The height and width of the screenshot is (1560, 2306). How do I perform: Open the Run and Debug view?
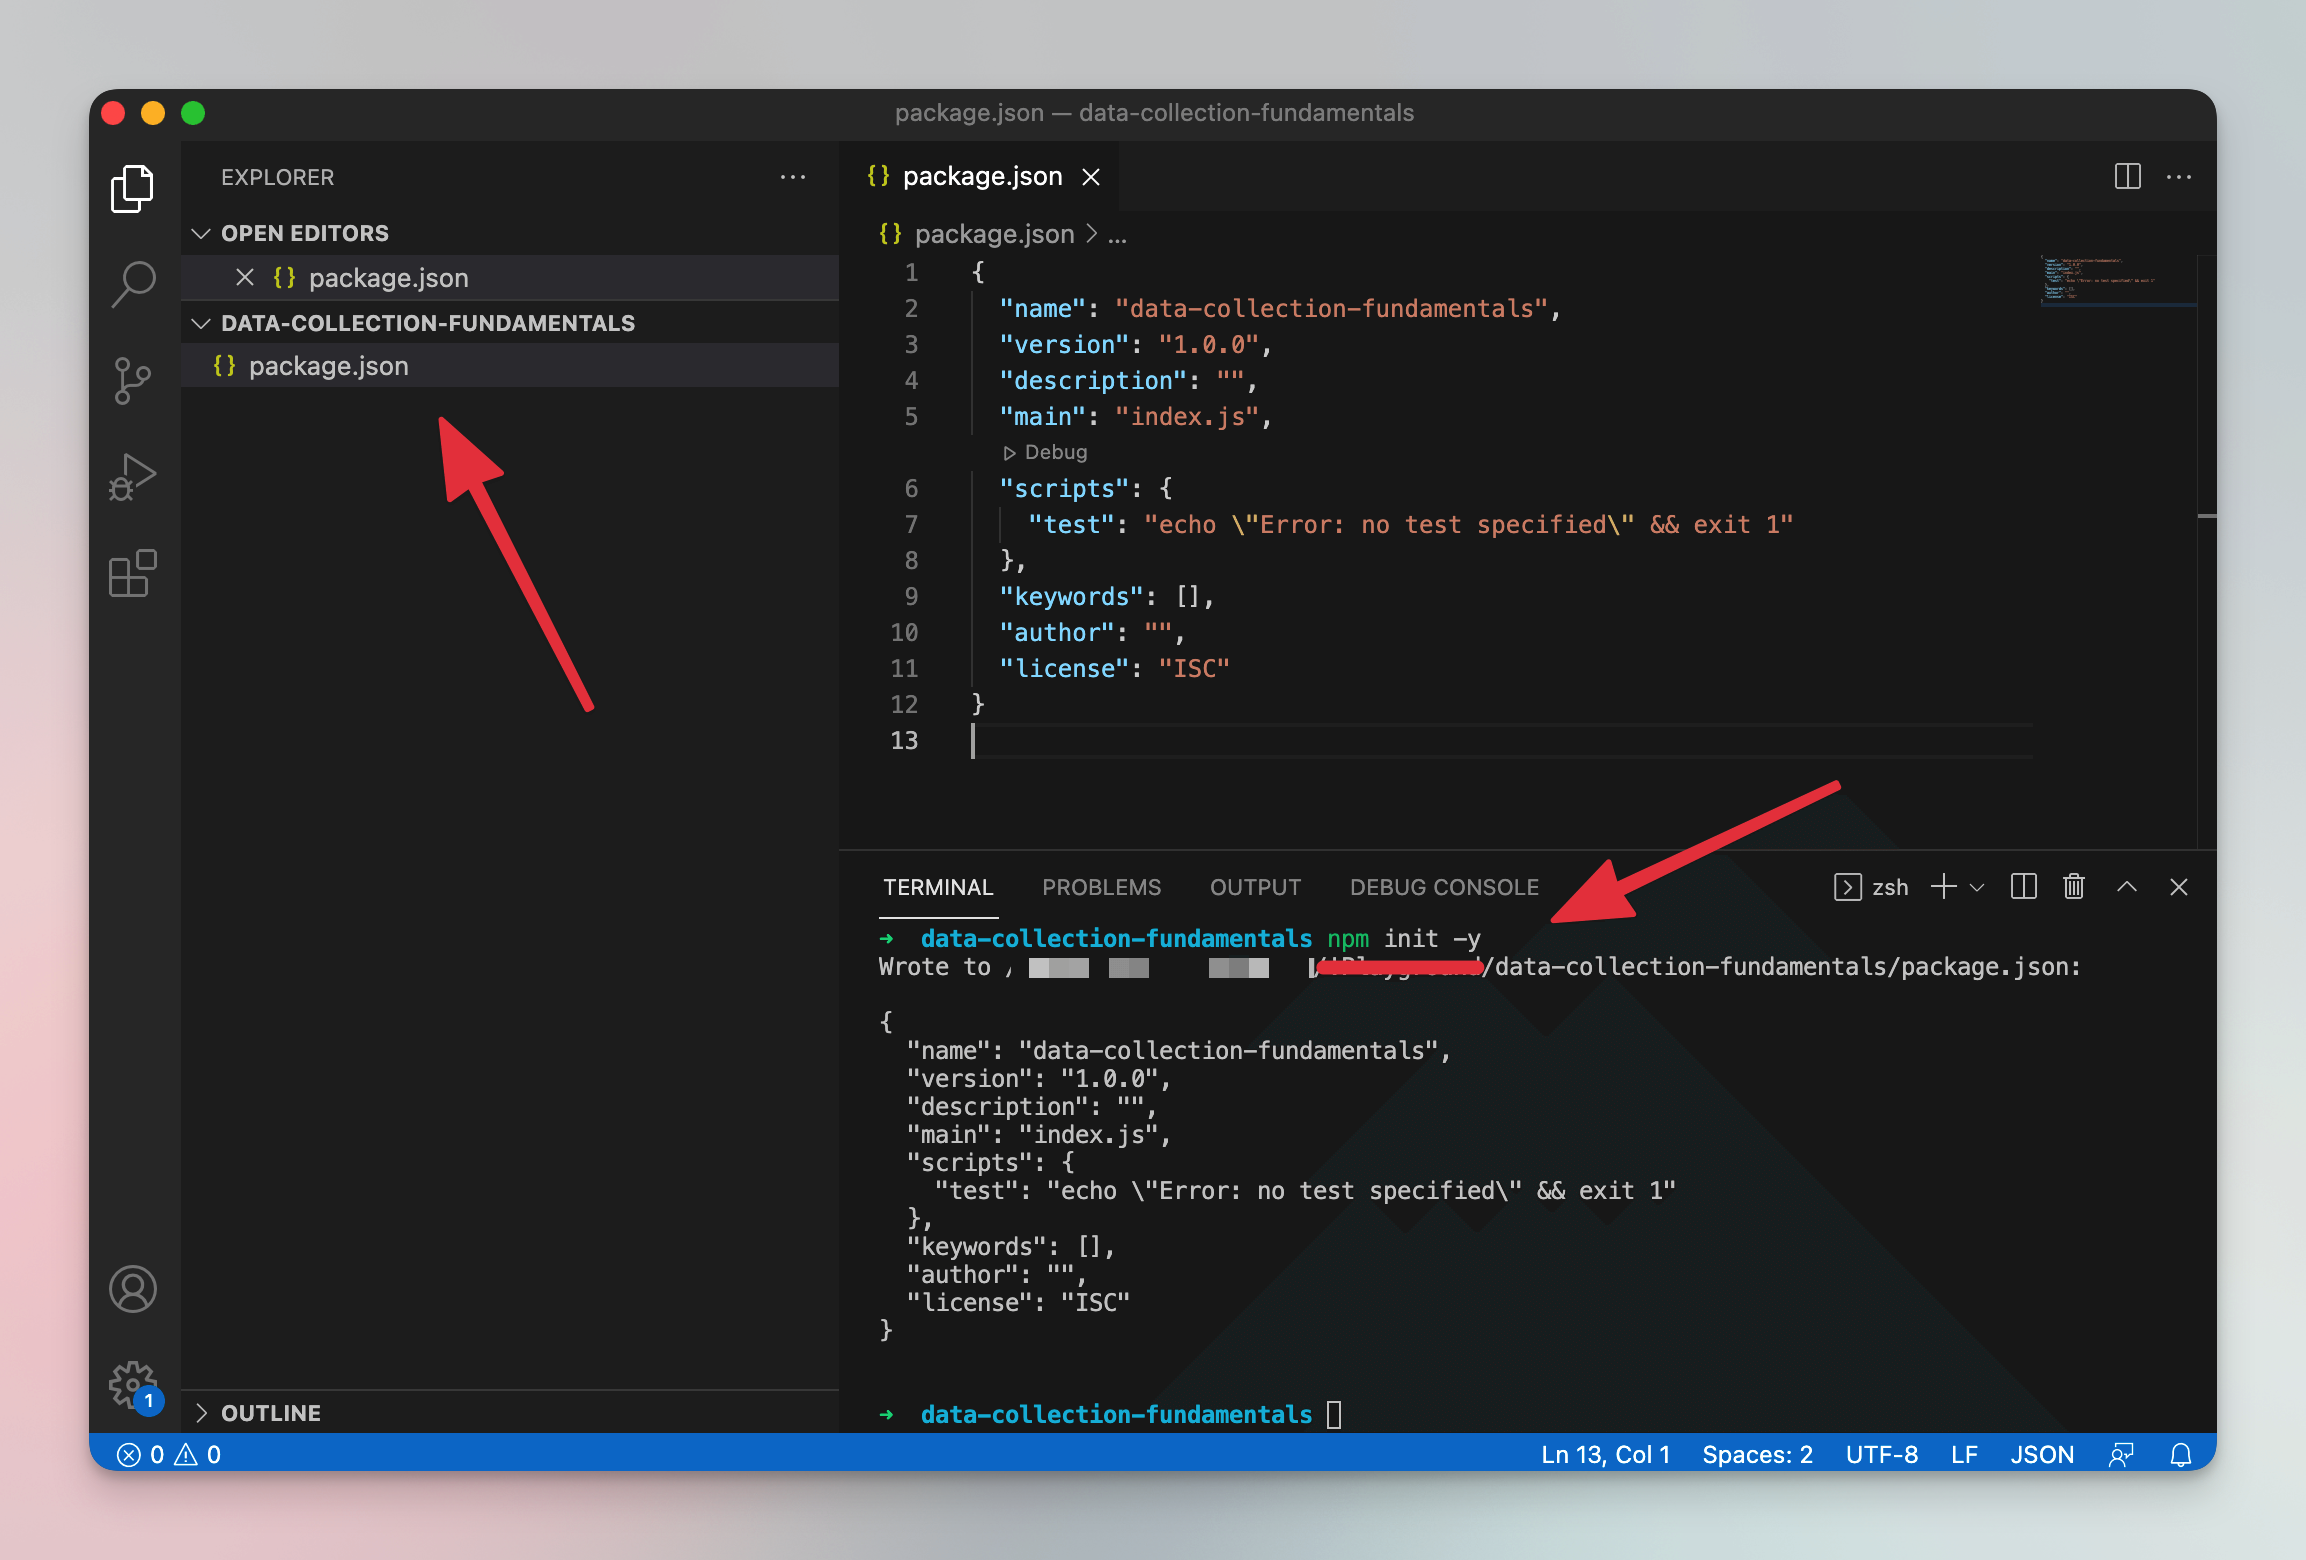click(133, 475)
